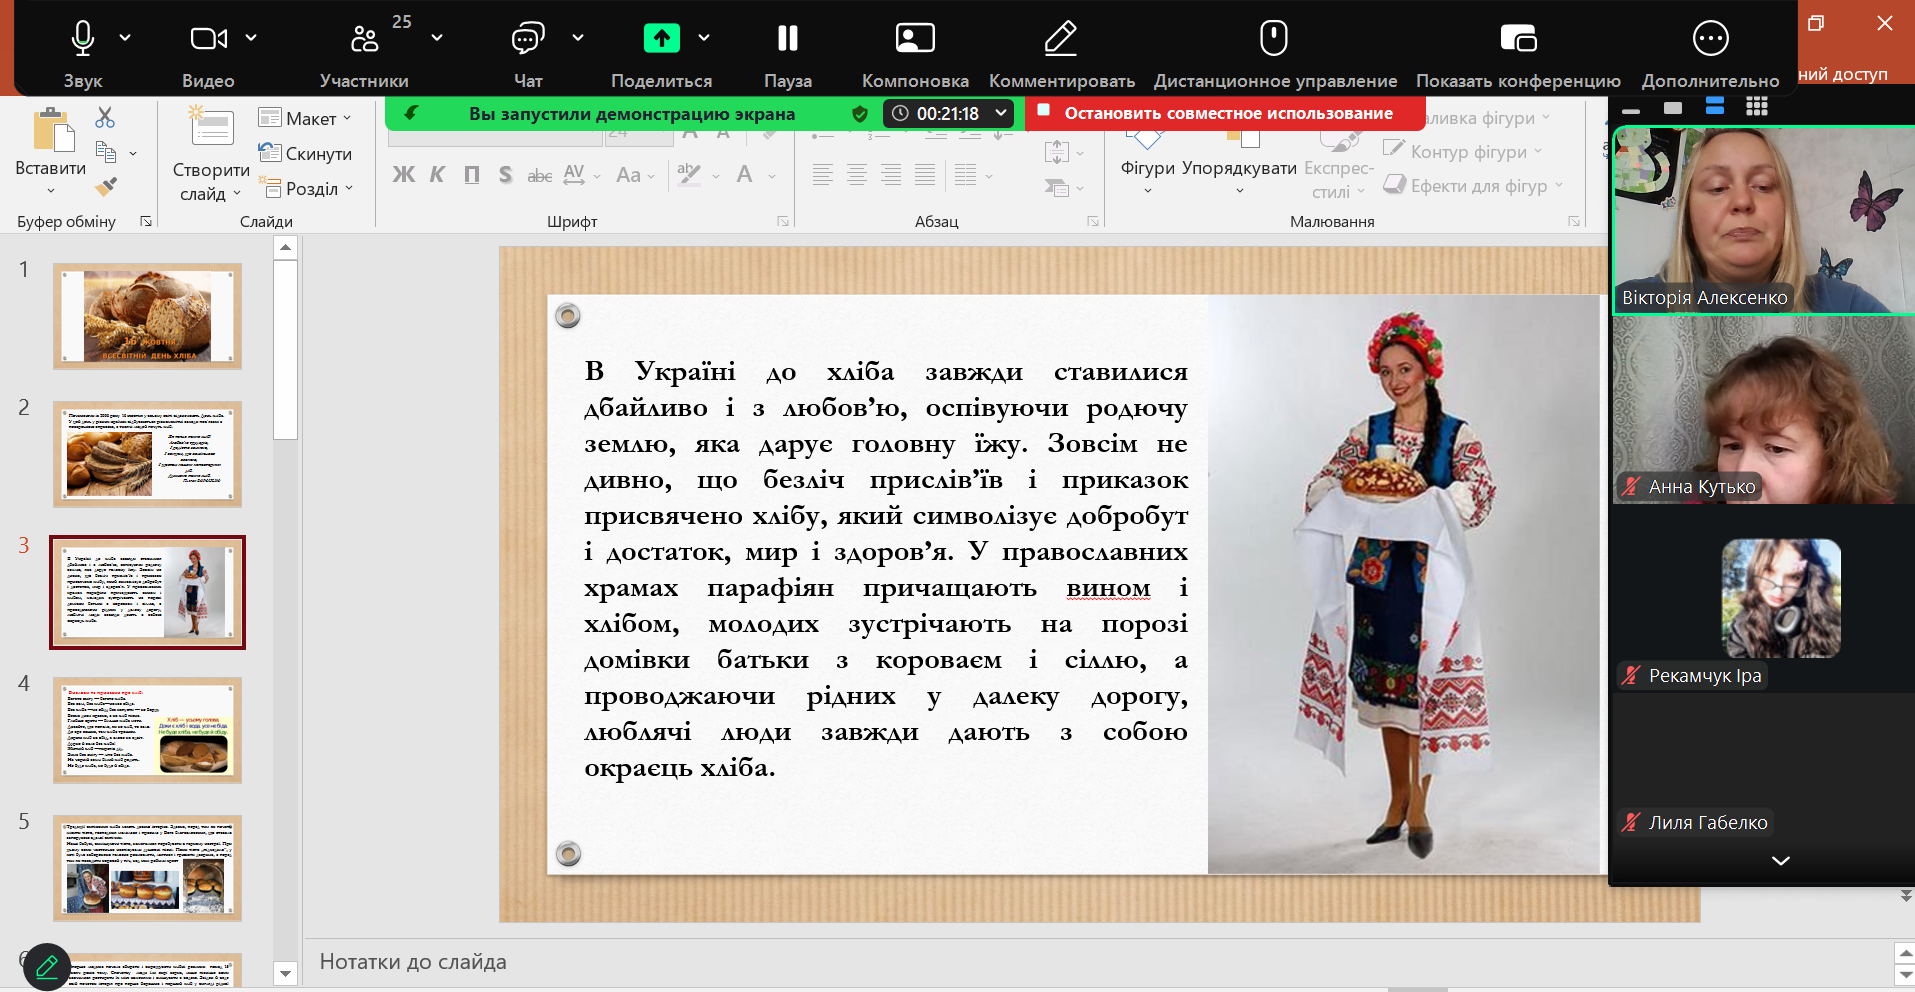This screenshot has width=1915, height=992.
Task: Turn off camera using Видео icon
Action: [208, 39]
